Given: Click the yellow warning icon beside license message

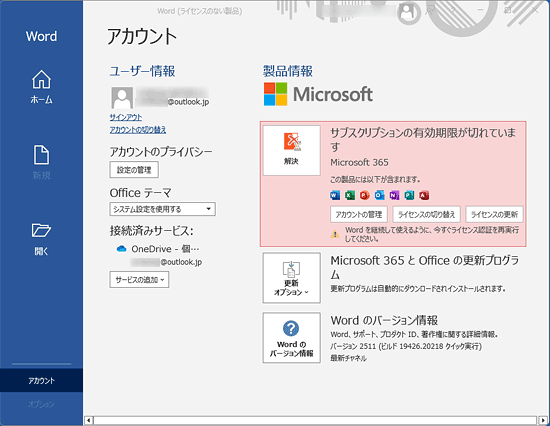Looking at the screenshot, I should [335, 234].
